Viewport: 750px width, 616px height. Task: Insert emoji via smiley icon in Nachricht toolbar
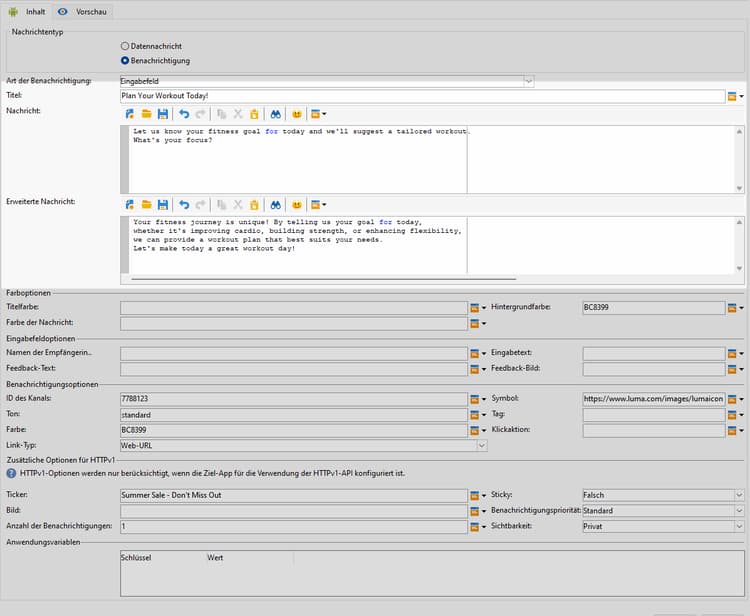point(297,115)
